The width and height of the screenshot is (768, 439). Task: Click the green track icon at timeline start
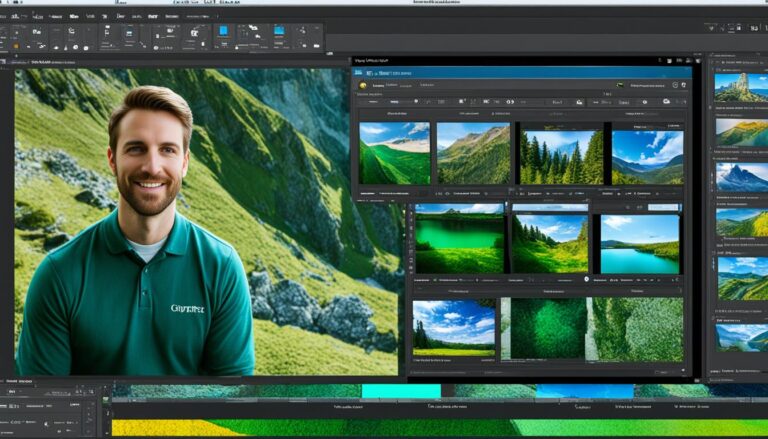(x=105, y=400)
